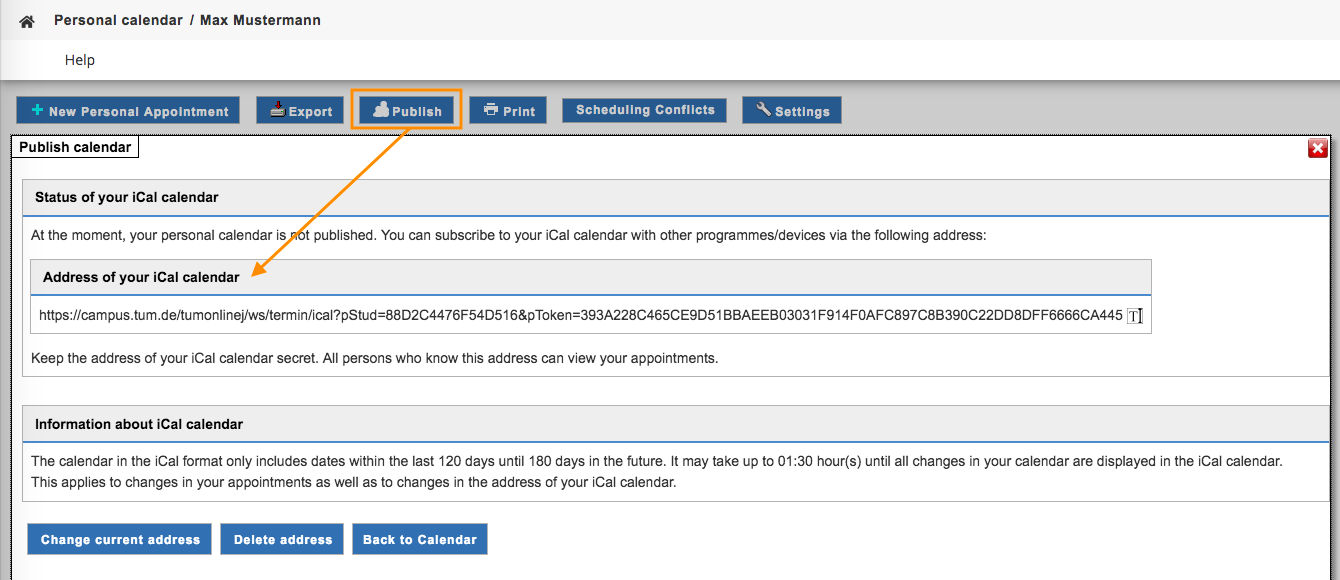Select the Publish calendar panel title
Screen dimensions: 1340x580
coord(75,147)
